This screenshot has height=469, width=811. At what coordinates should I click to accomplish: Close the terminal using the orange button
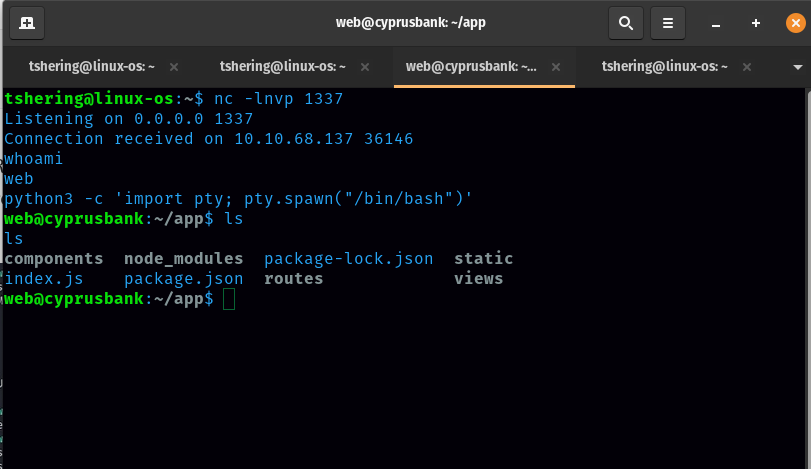(x=793, y=23)
